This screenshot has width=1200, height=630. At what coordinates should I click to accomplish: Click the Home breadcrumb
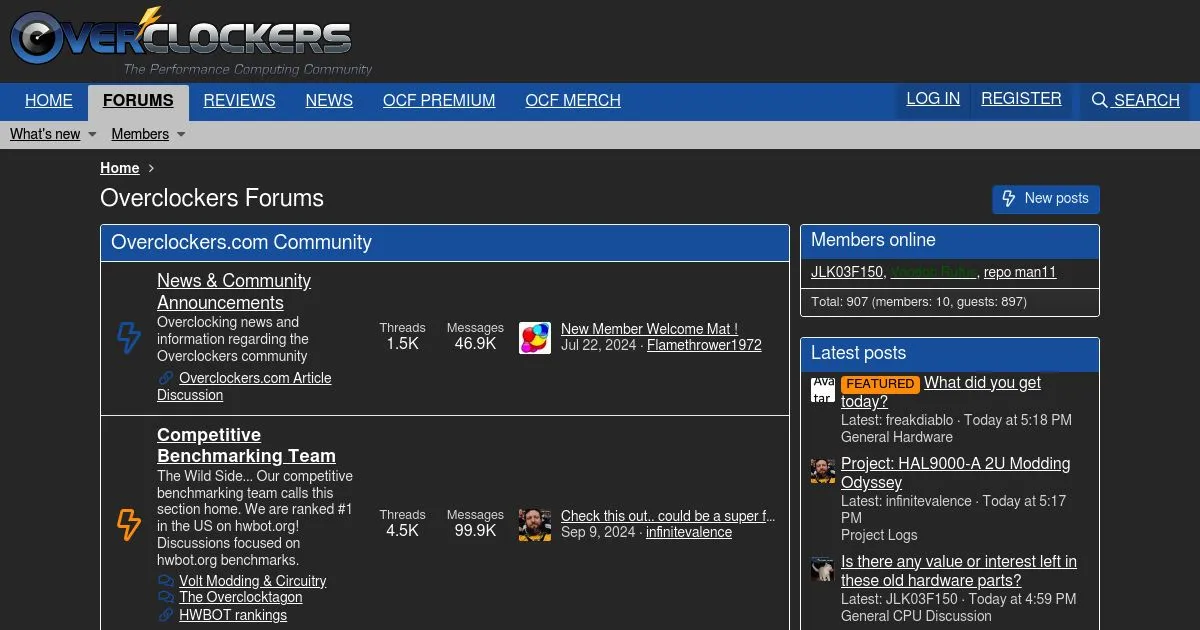[x=120, y=168]
